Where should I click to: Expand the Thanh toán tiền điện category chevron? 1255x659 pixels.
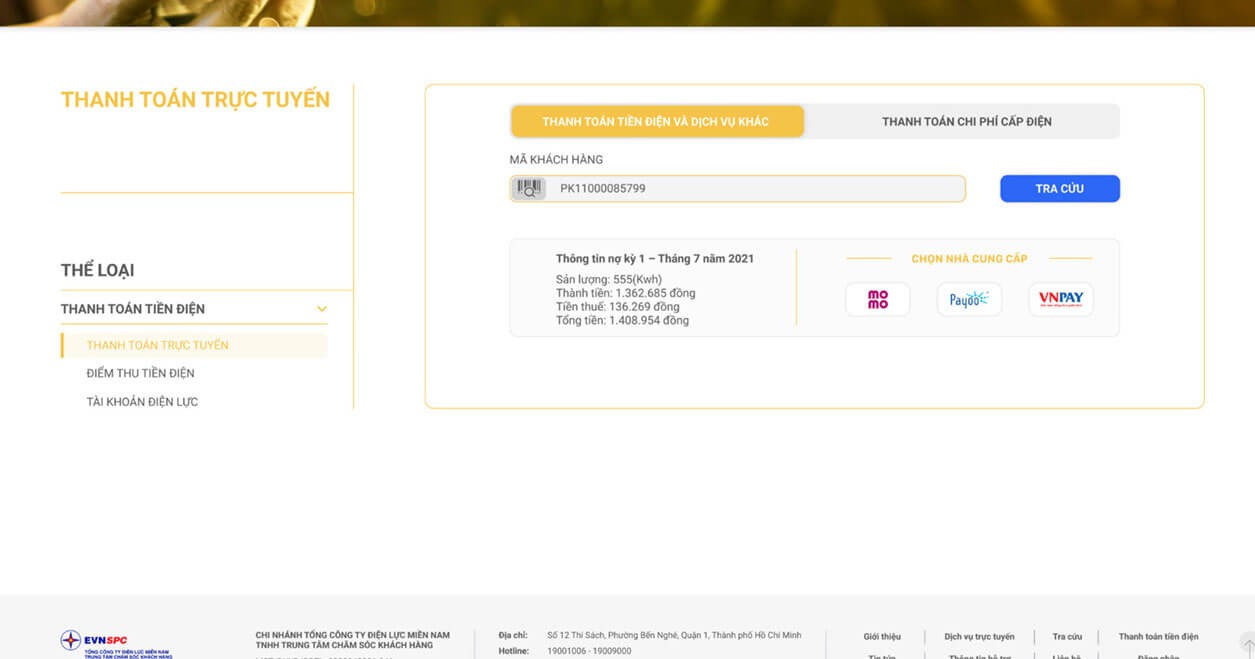pos(321,309)
